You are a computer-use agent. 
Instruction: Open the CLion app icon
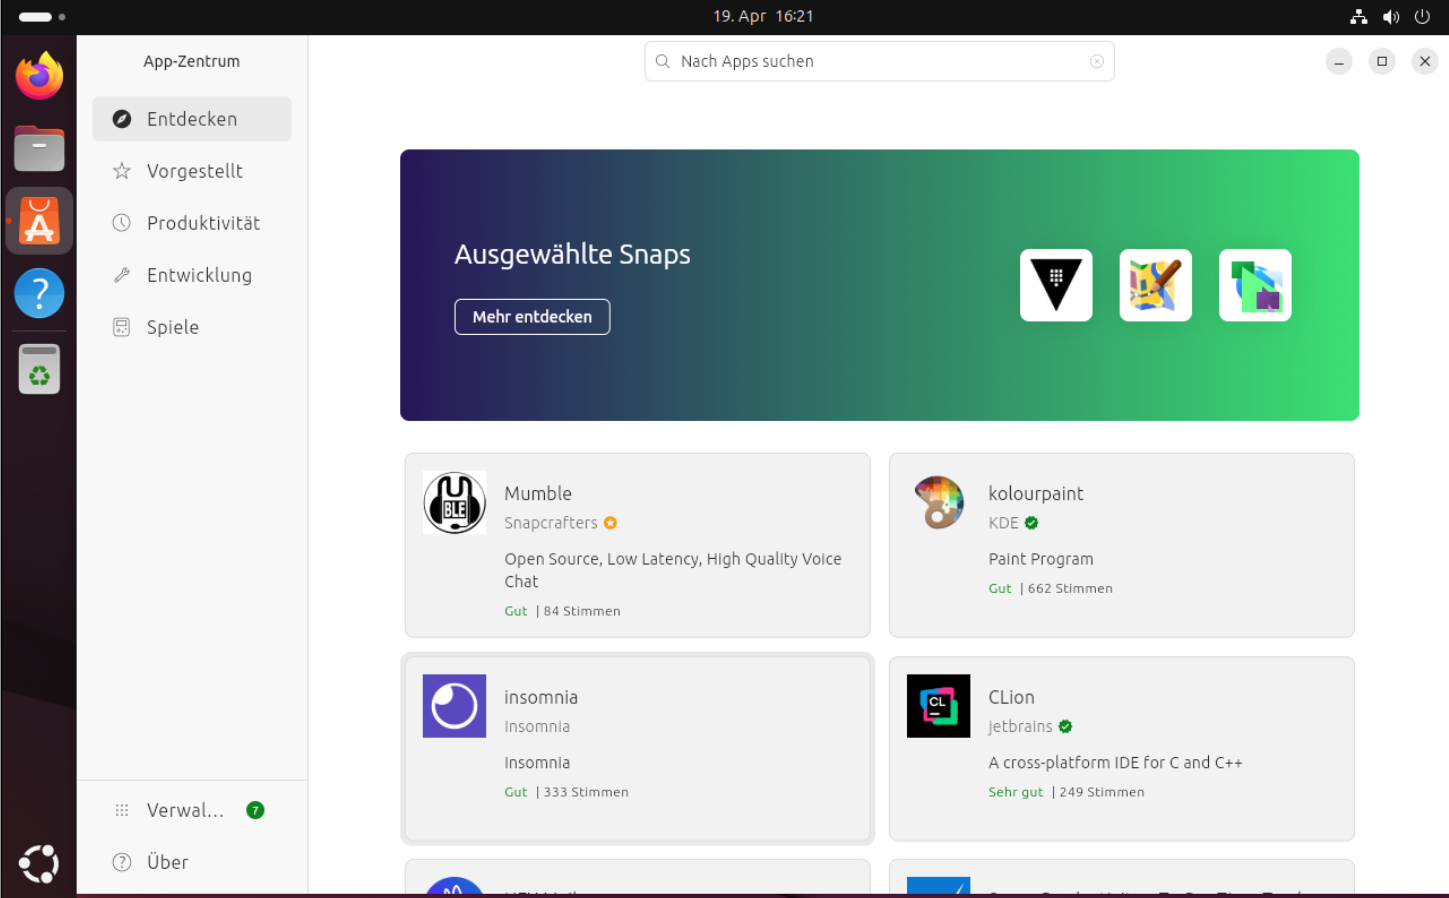(938, 706)
